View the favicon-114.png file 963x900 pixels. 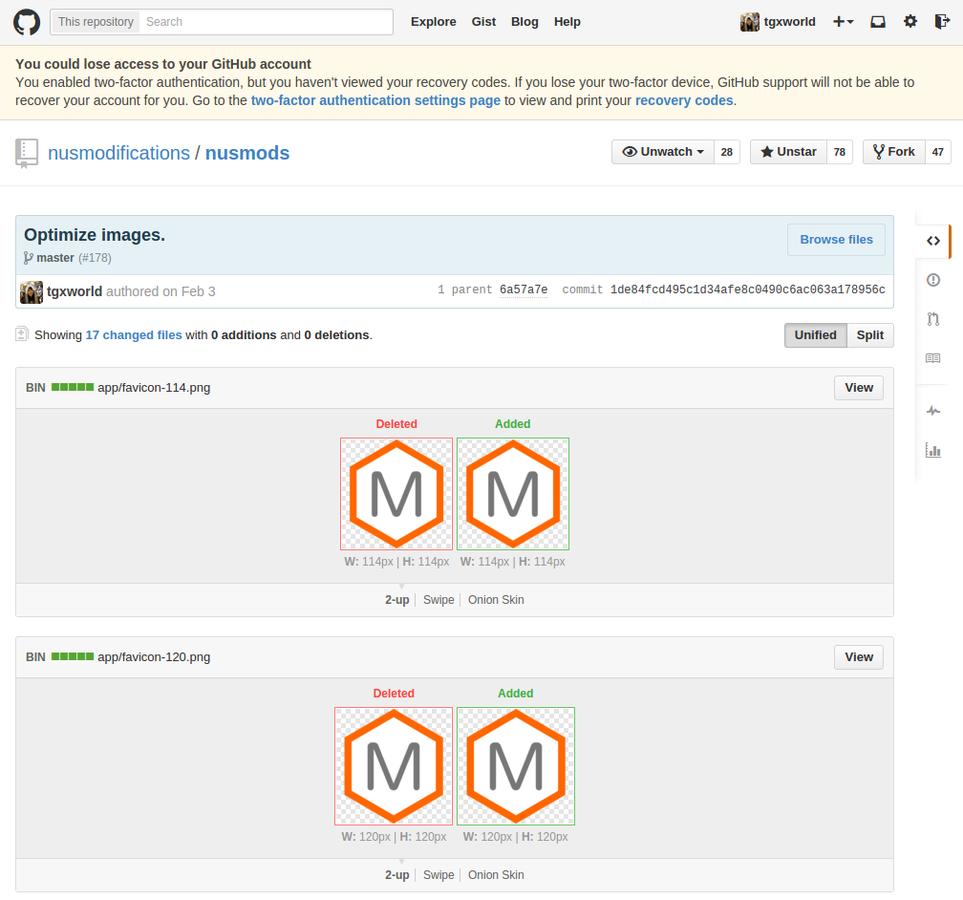[x=858, y=388]
